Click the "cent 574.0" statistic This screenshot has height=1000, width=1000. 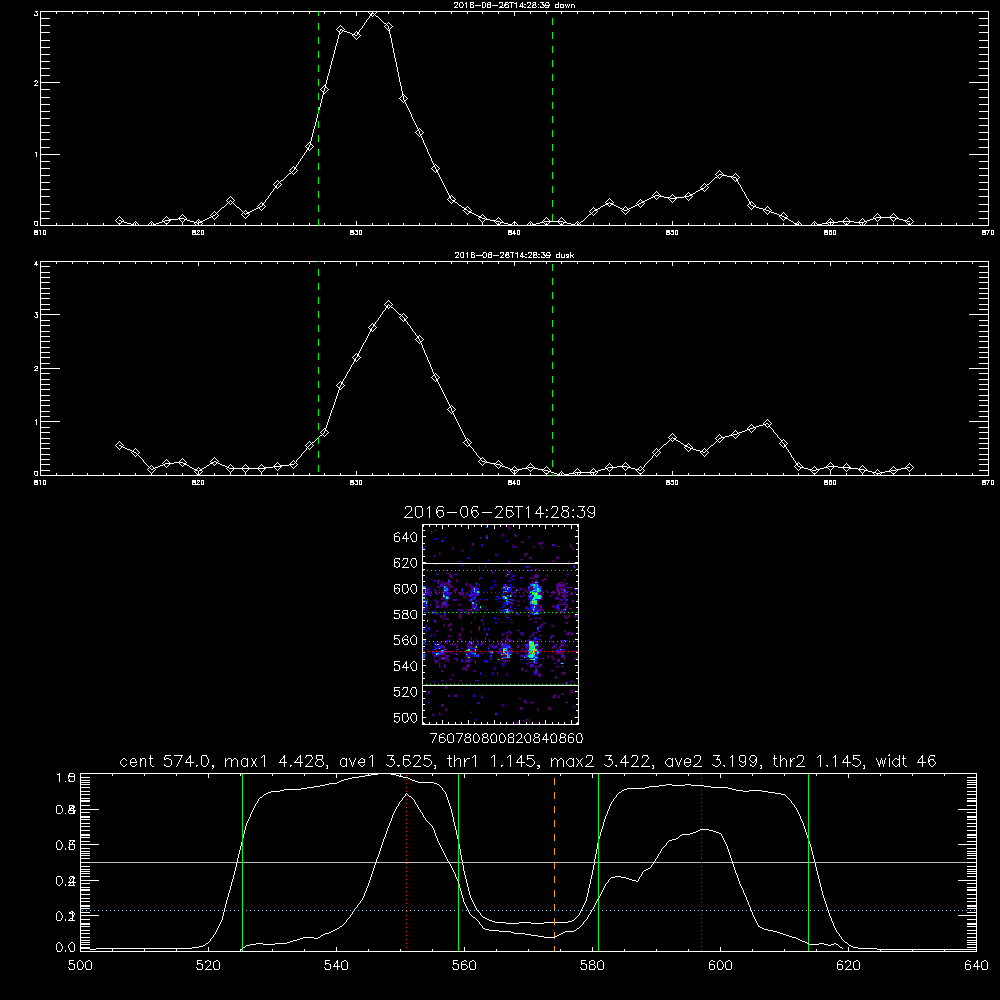(x=166, y=761)
